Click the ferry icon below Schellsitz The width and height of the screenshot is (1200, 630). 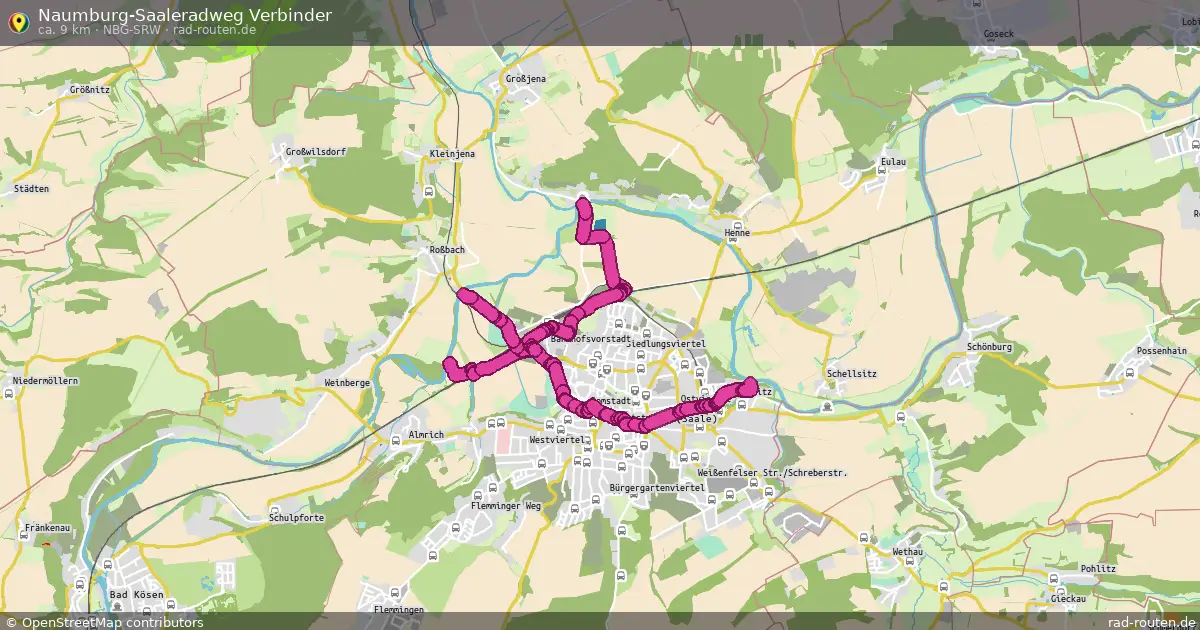(827, 406)
